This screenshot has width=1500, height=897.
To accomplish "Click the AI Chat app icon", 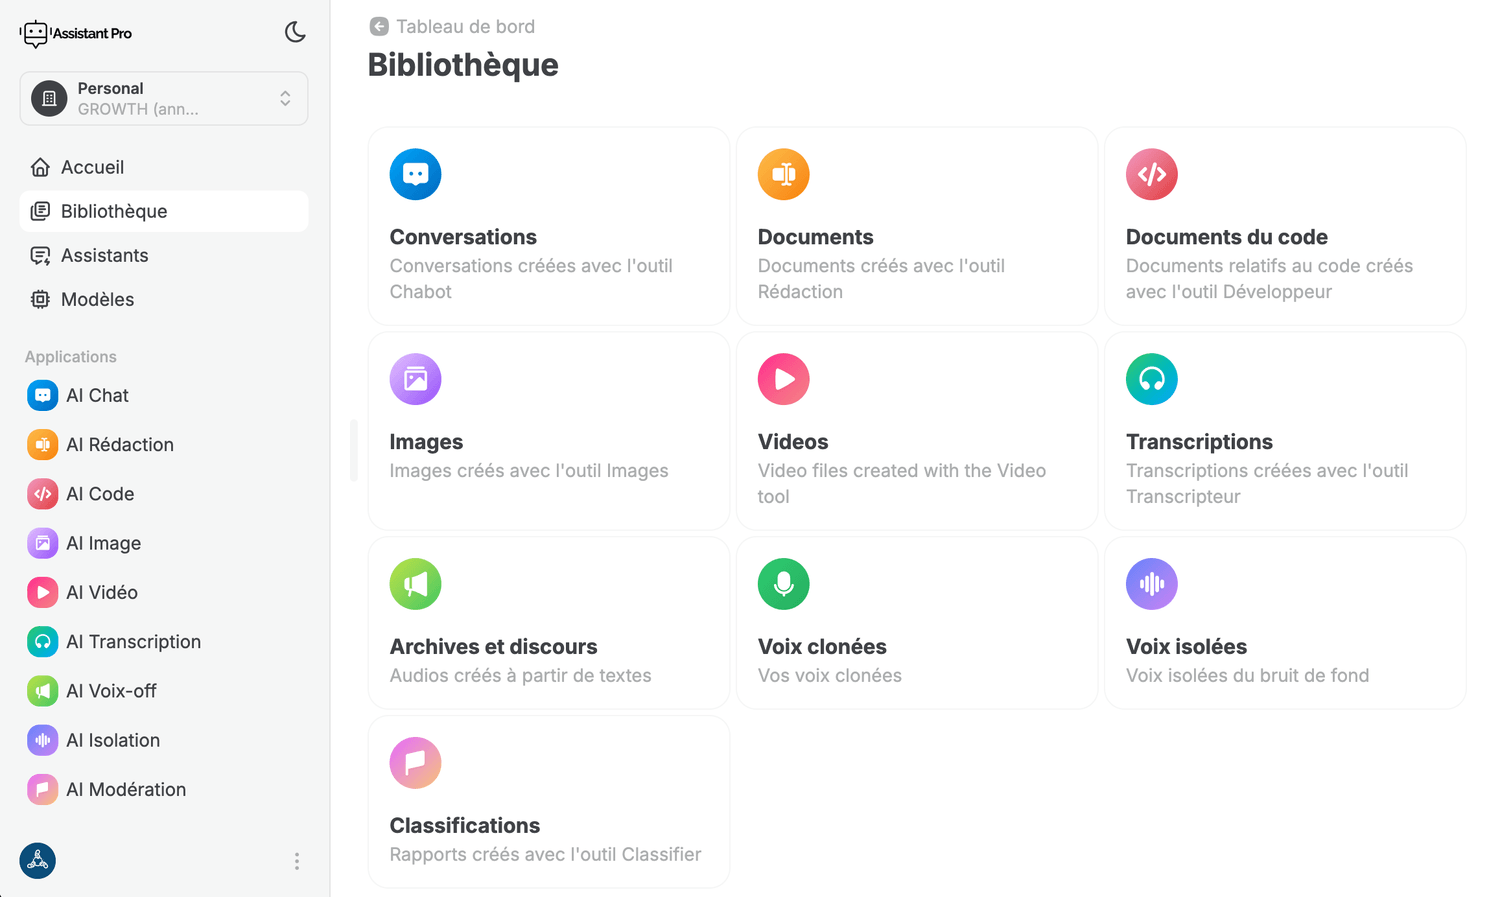I will tap(42, 395).
